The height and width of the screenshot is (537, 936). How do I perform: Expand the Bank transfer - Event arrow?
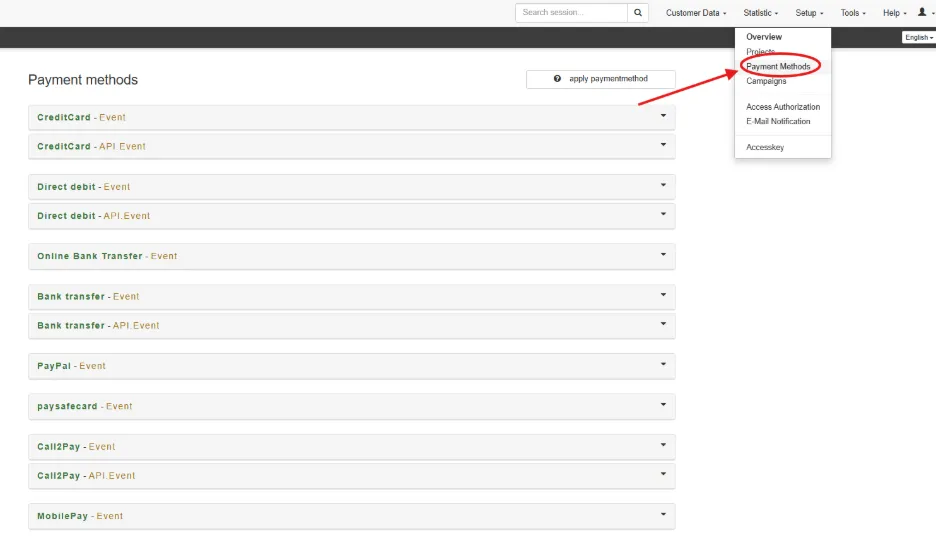point(663,295)
